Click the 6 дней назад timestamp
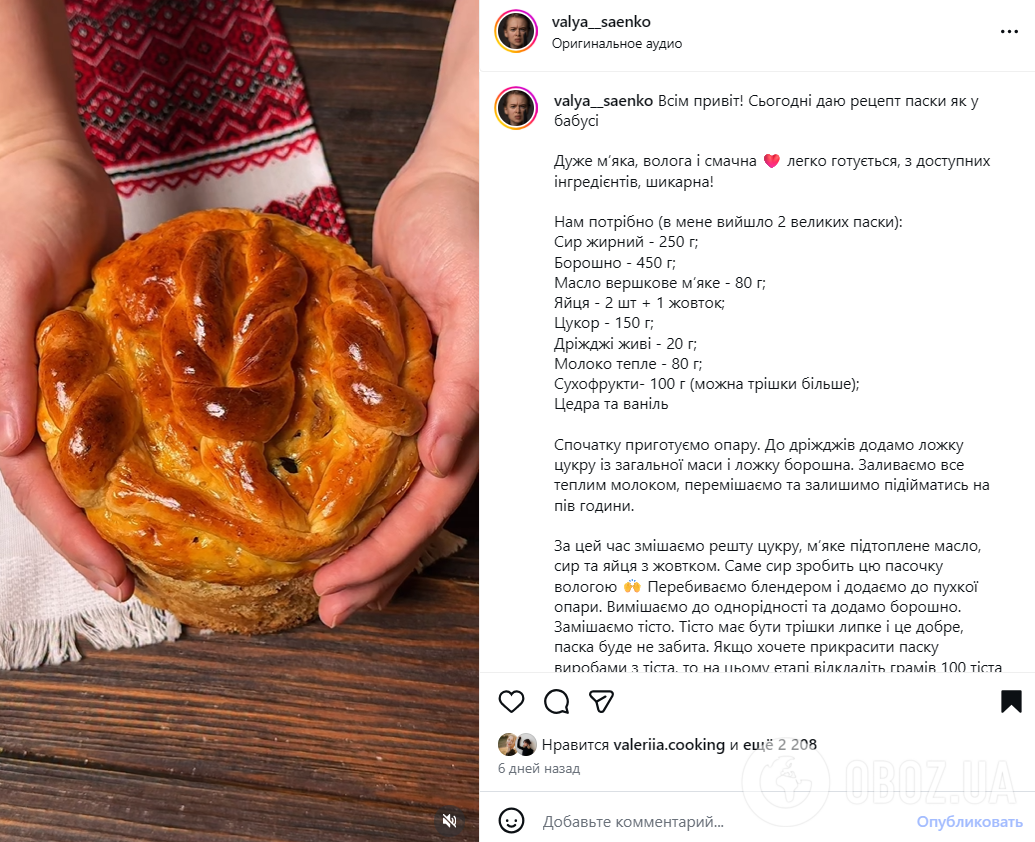The image size is (1035, 842). tap(539, 769)
